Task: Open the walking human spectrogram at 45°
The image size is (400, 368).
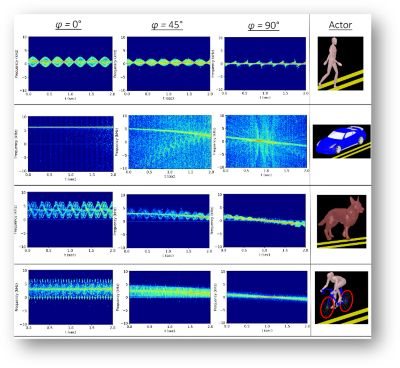Action: coord(169,63)
